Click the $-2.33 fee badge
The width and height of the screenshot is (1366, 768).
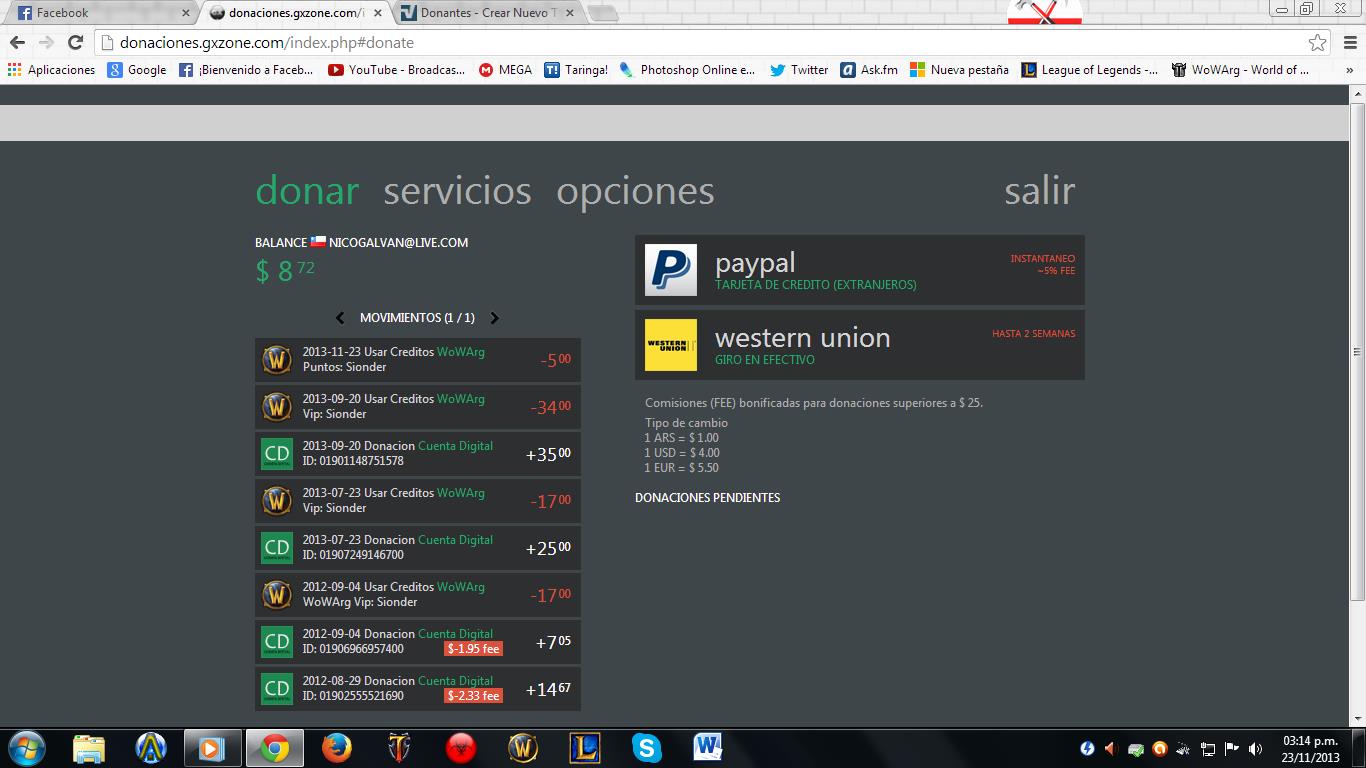click(x=473, y=696)
